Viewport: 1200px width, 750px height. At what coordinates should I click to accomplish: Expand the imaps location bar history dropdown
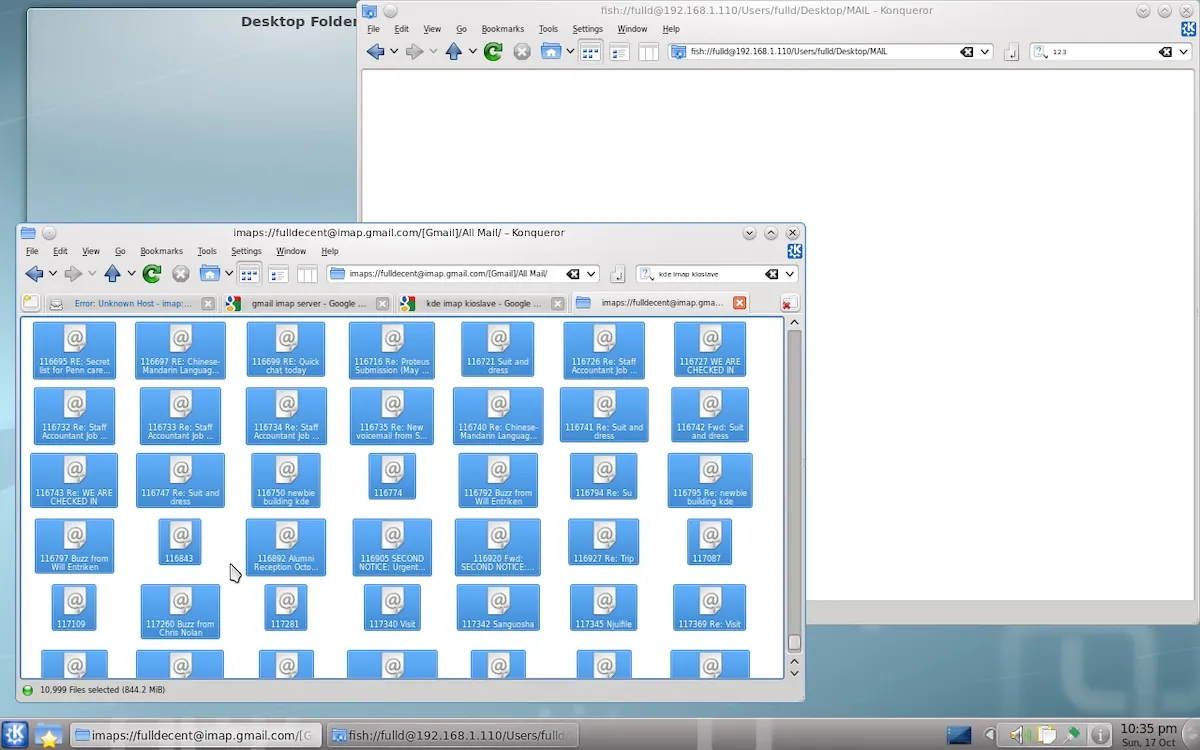[x=591, y=274]
